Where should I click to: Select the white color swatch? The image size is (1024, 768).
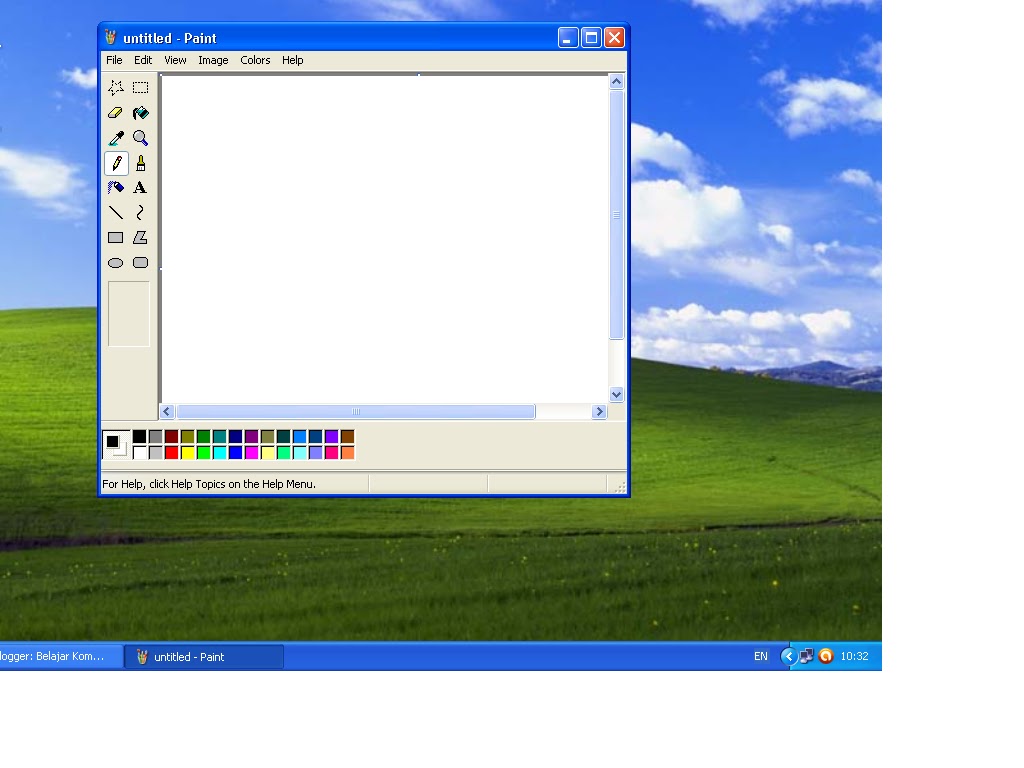[x=140, y=453]
